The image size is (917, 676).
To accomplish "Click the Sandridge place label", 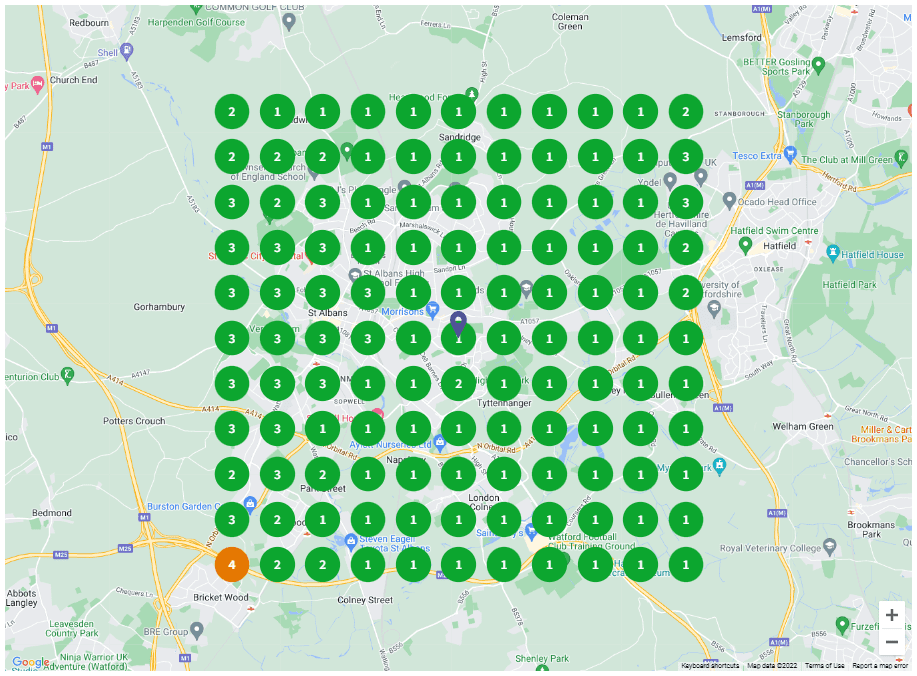I will point(460,137).
